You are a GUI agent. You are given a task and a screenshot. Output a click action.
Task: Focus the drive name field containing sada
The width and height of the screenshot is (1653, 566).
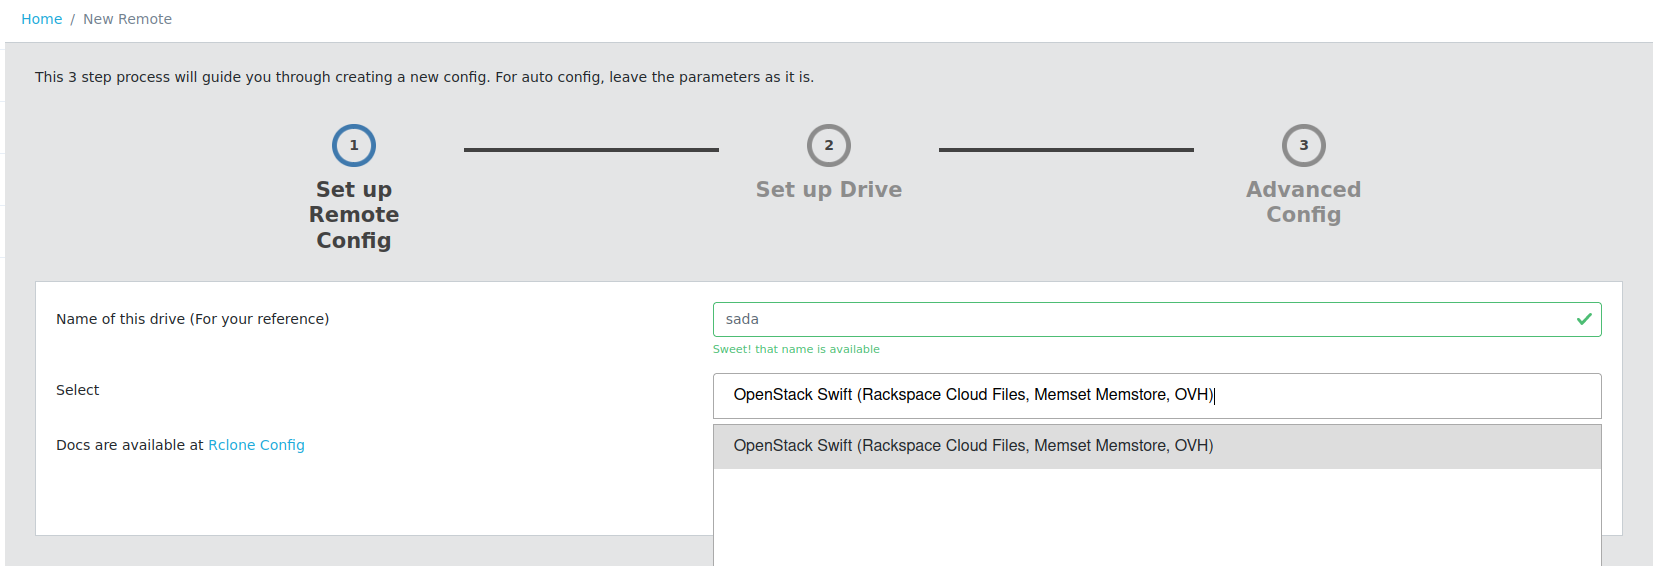[1140, 319]
